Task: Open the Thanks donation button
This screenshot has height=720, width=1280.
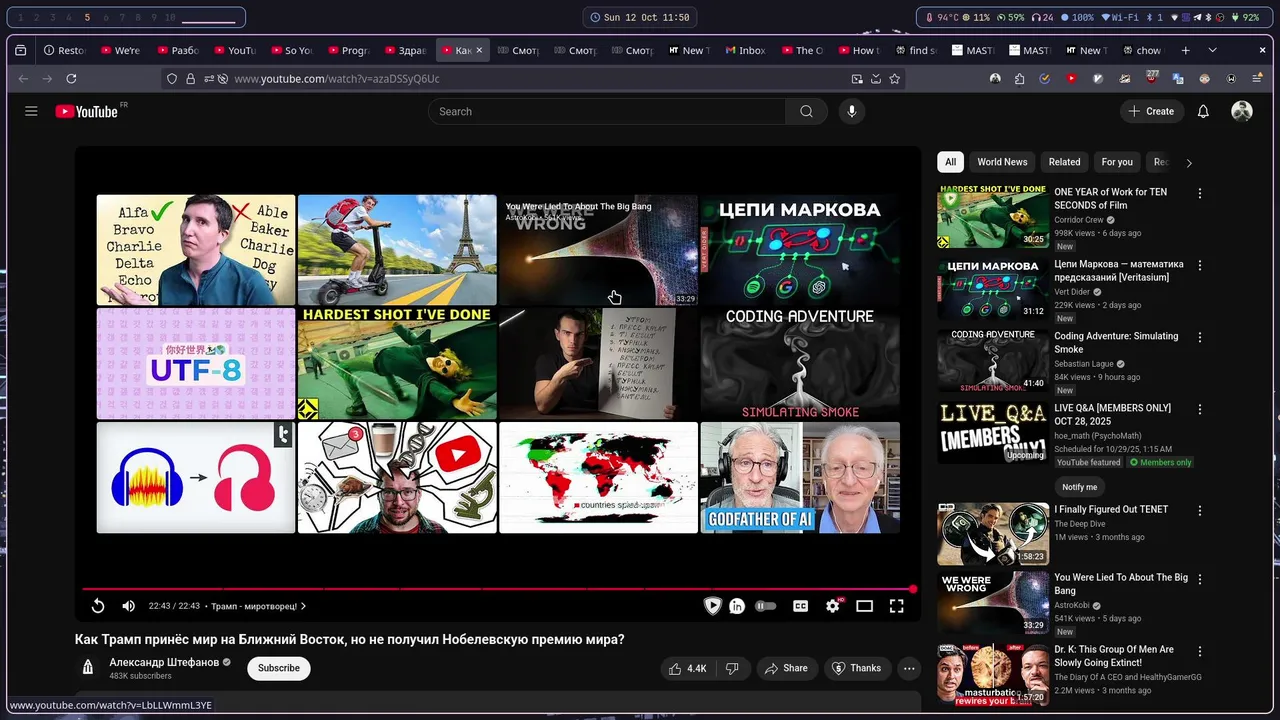Action: click(x=856, y=668)
